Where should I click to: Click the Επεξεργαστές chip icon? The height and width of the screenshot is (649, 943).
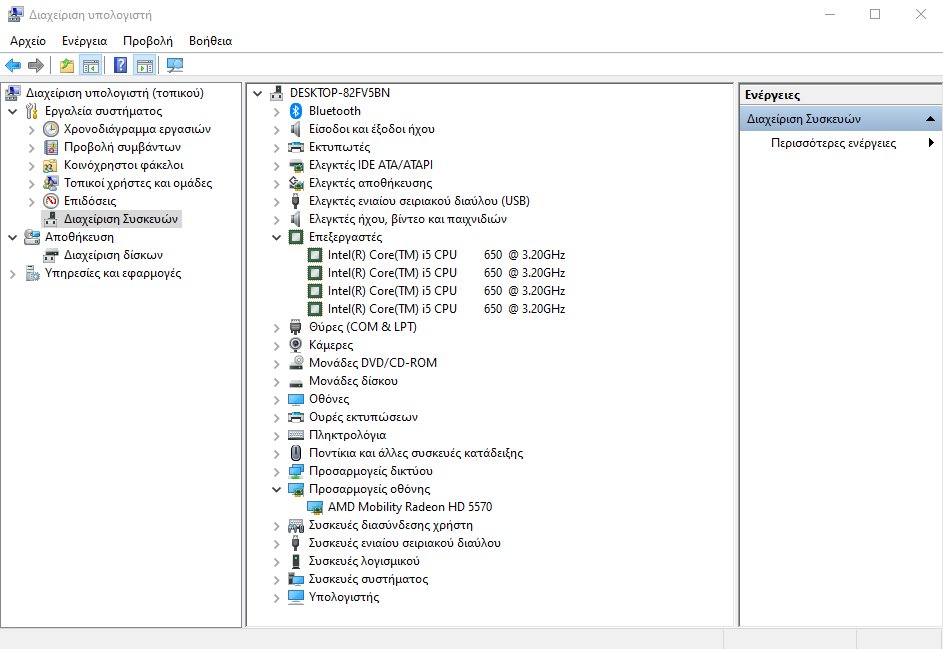click(295, 237)
